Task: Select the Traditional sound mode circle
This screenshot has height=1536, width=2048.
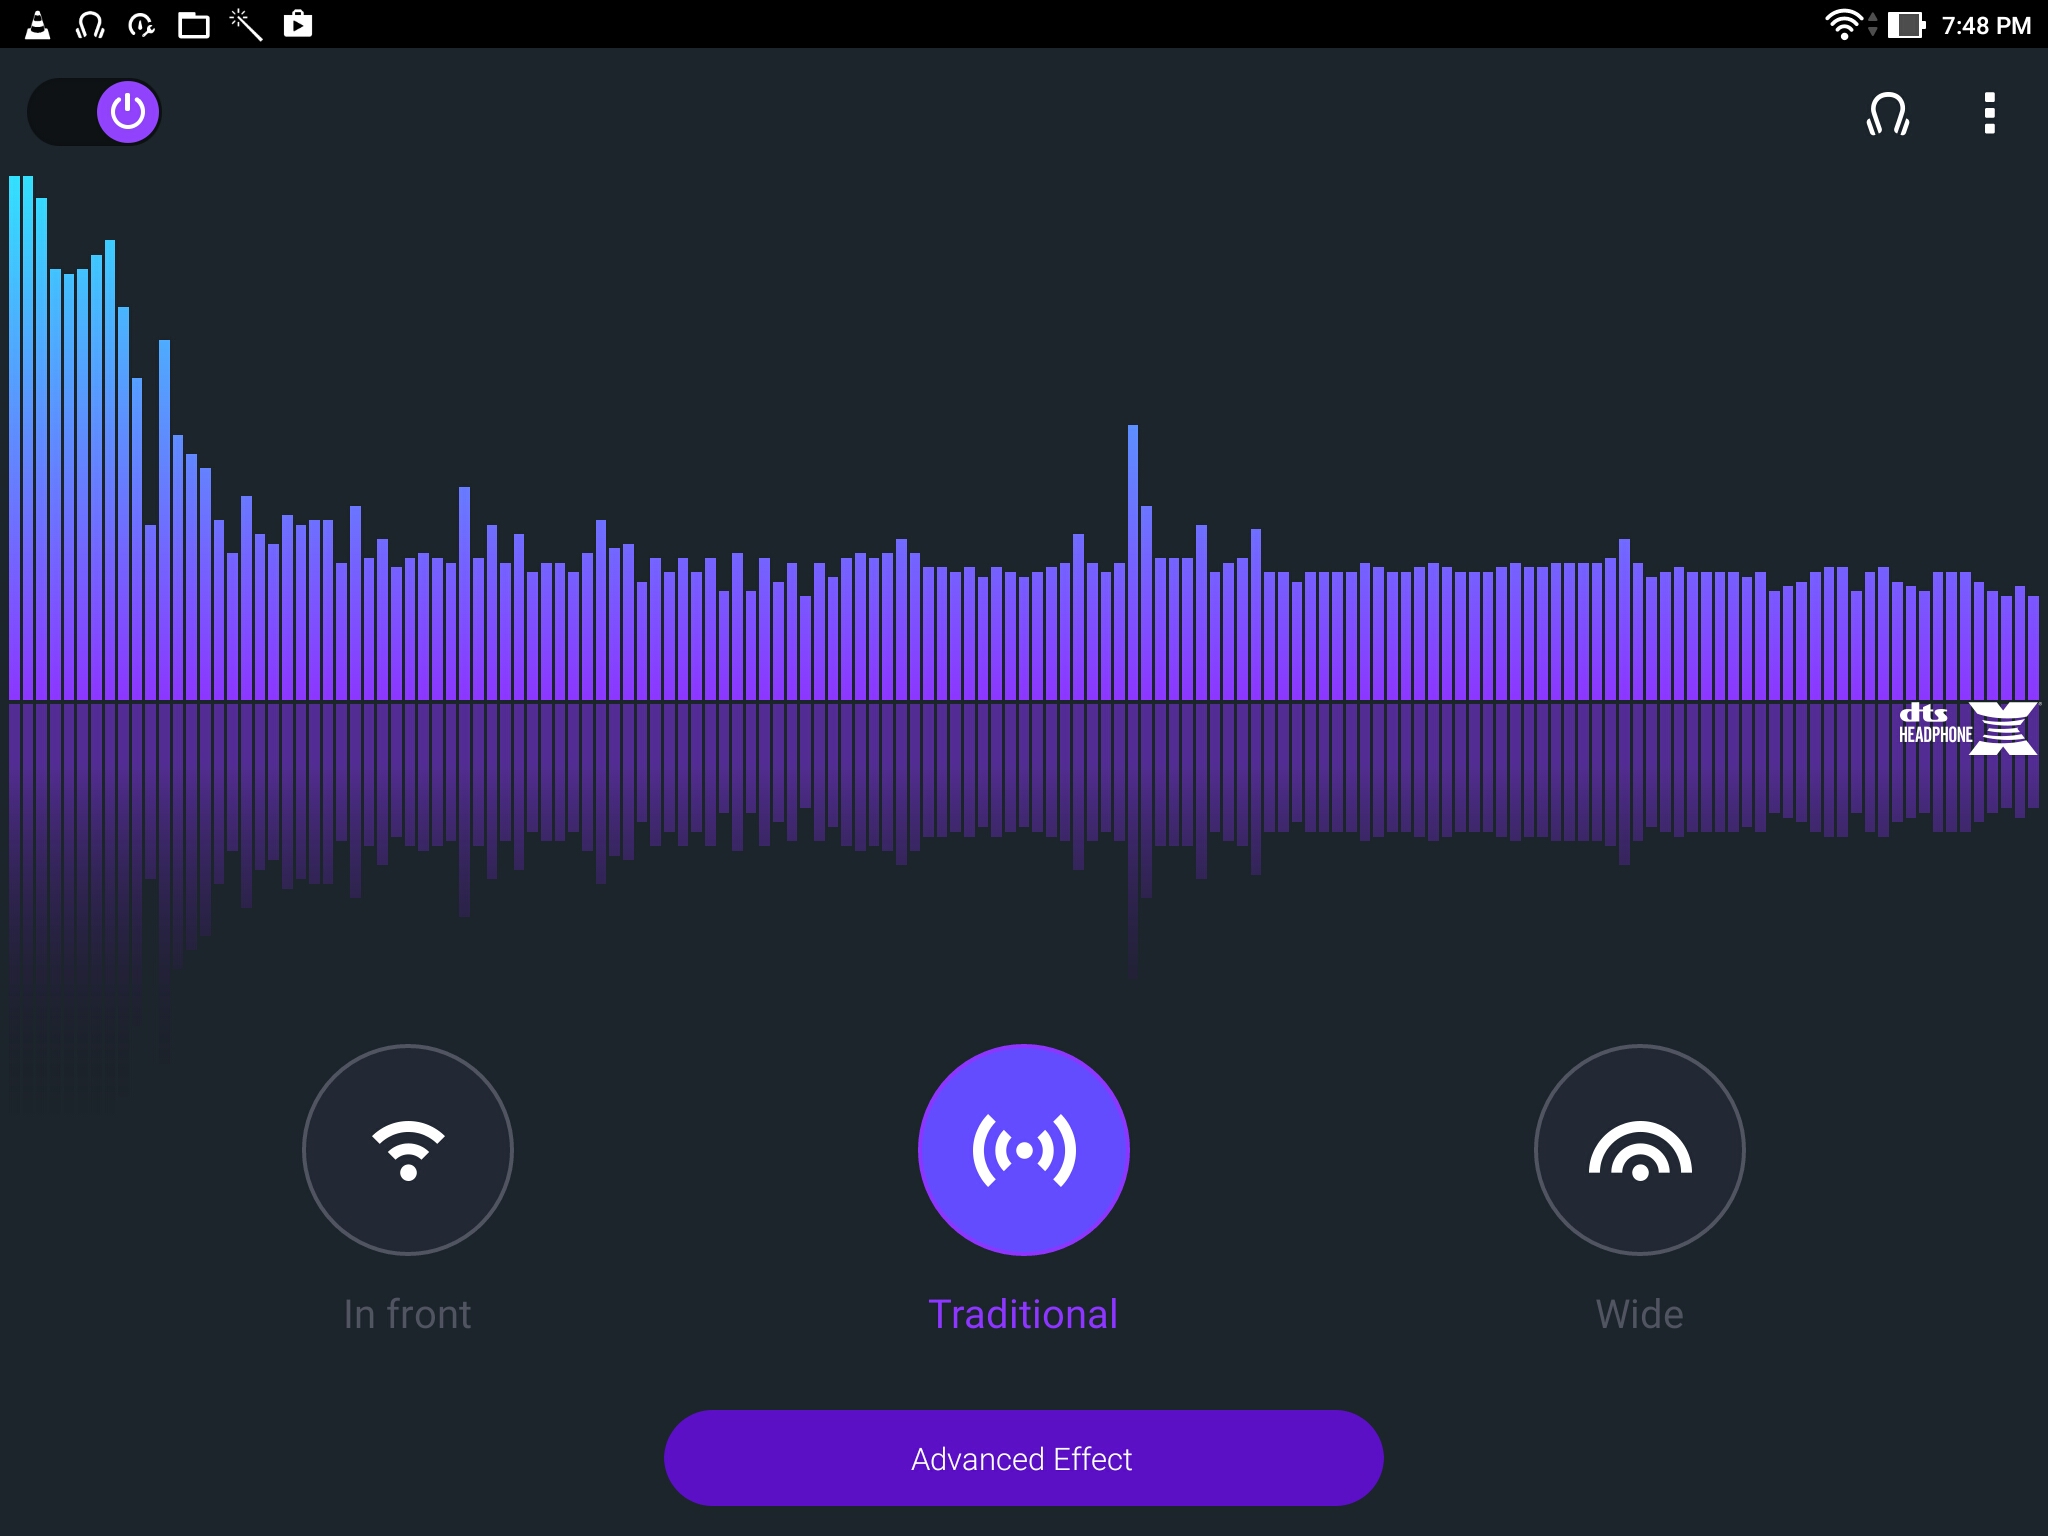Action: [x=1023, y=1150]
